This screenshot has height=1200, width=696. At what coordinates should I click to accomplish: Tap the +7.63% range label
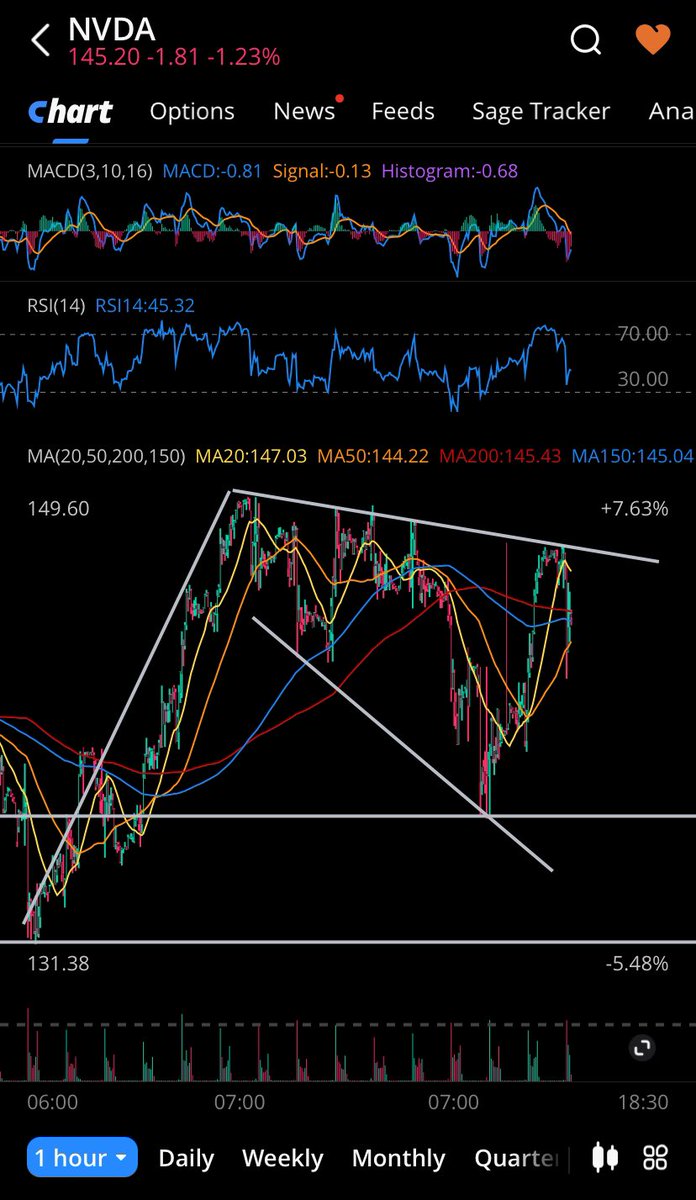pos(634,509)
